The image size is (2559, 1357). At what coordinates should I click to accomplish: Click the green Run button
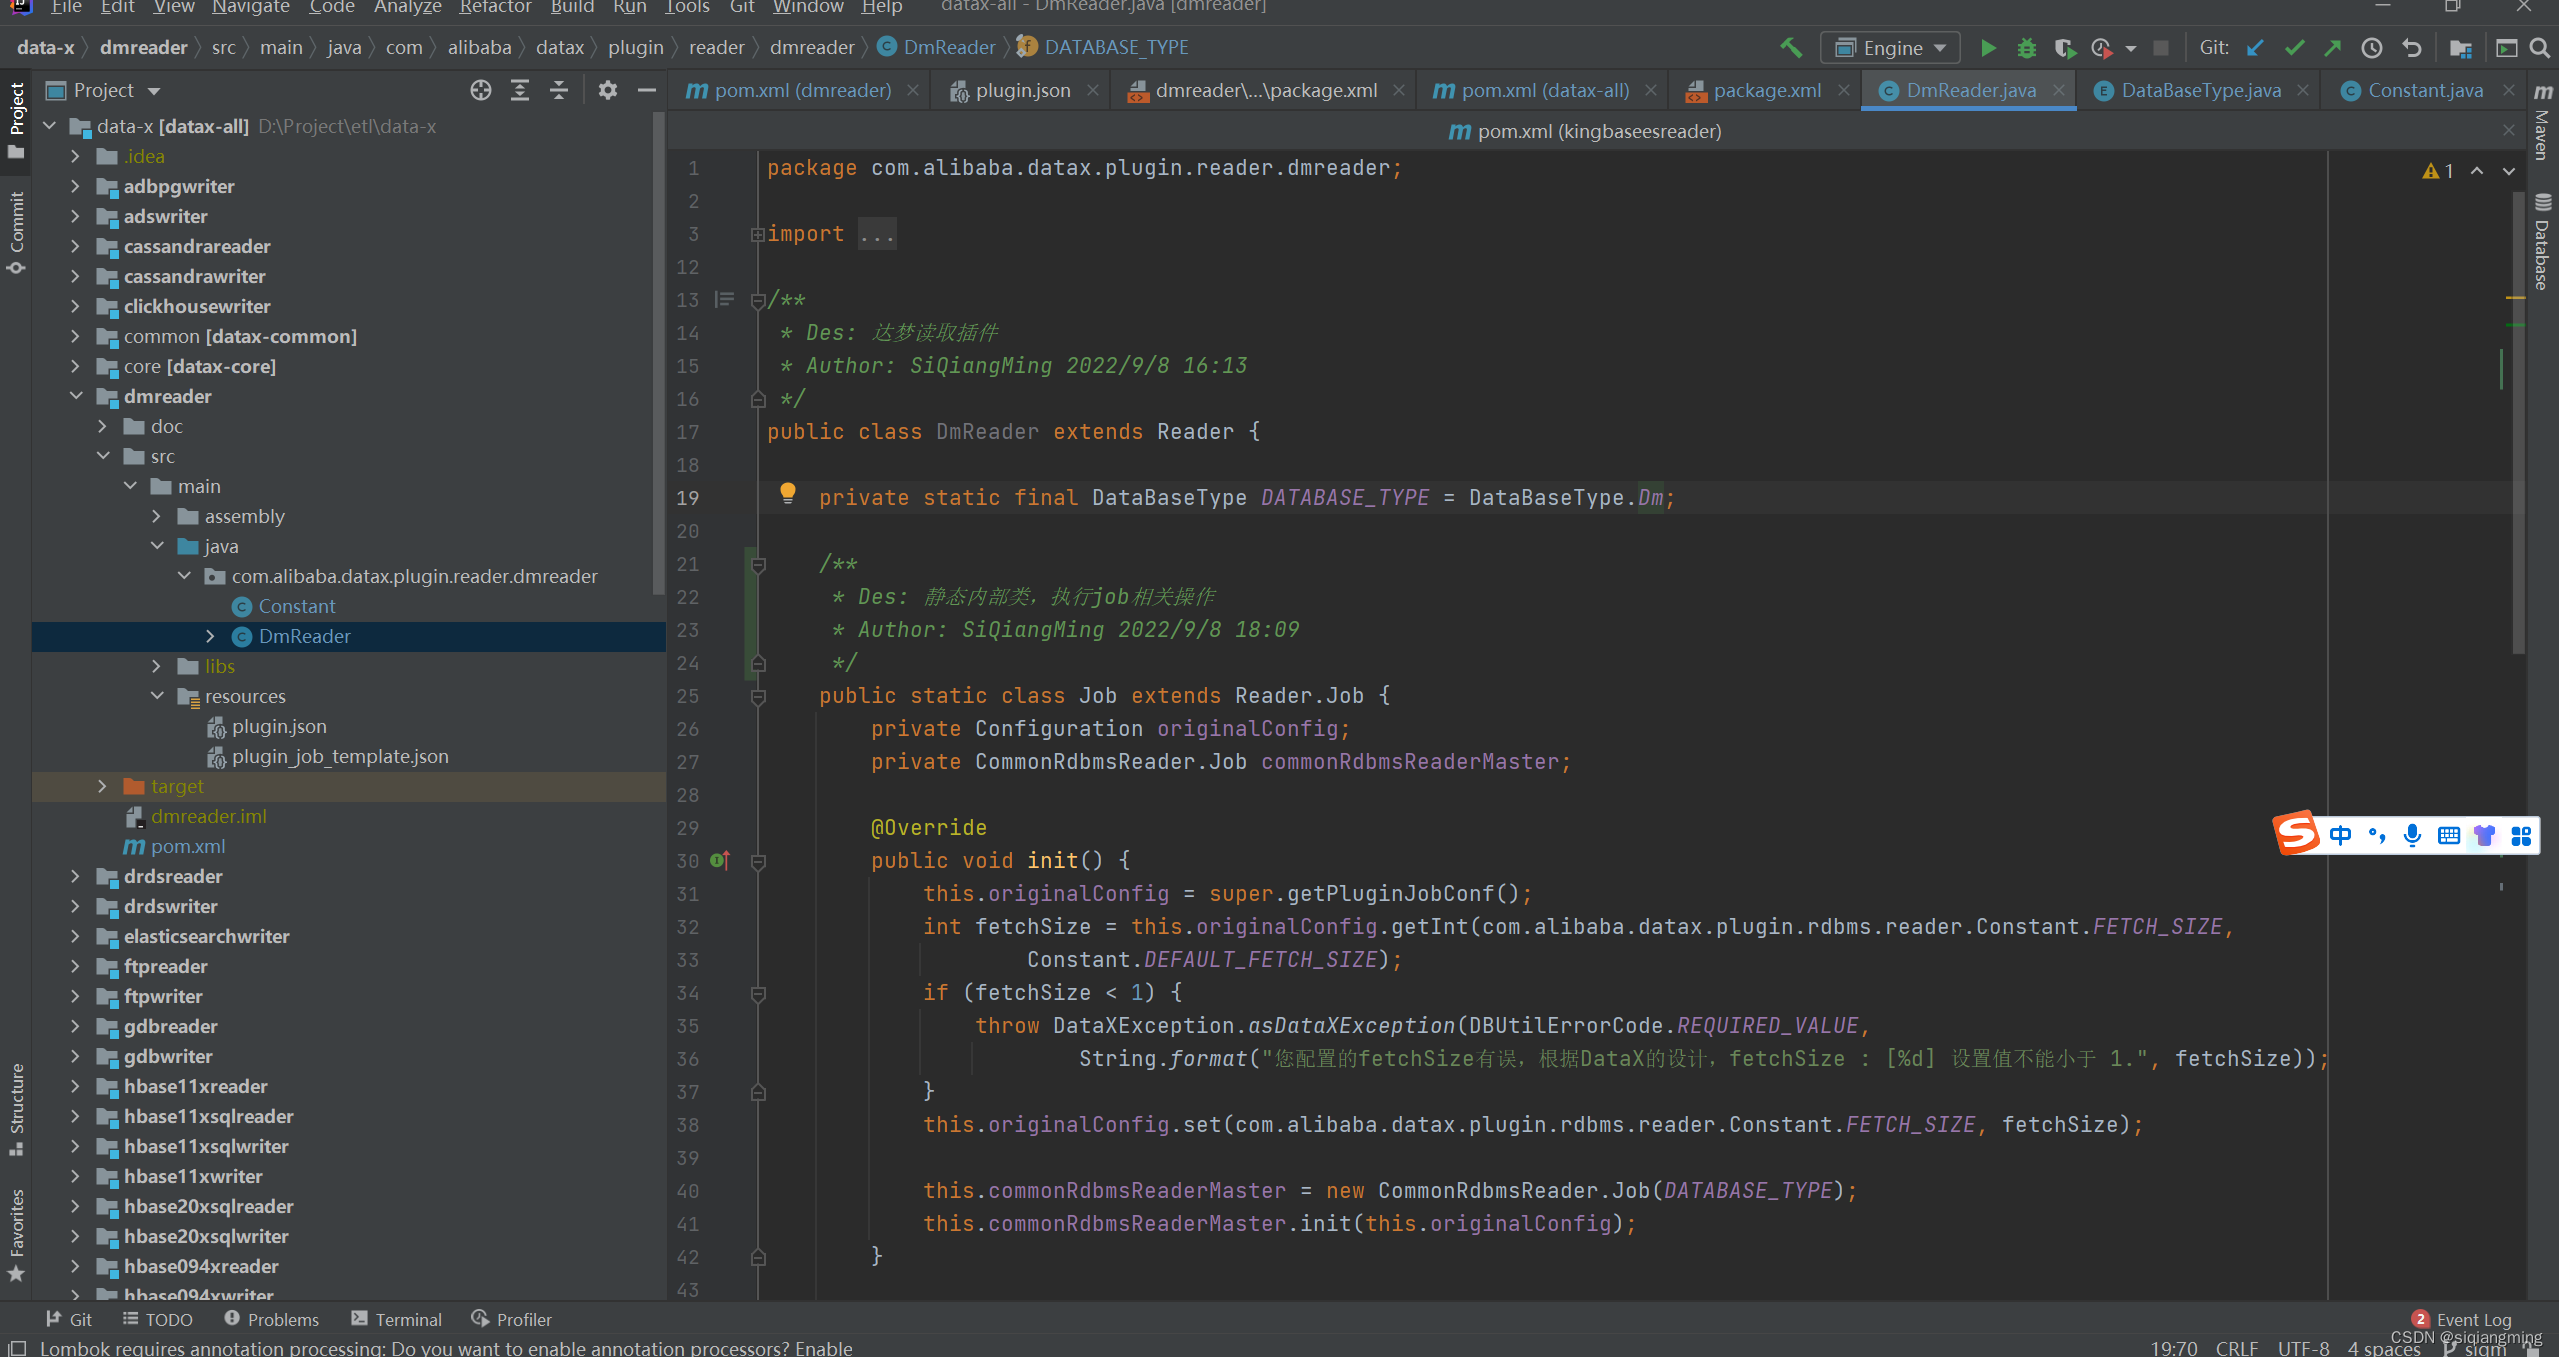tap(1988, 48)
